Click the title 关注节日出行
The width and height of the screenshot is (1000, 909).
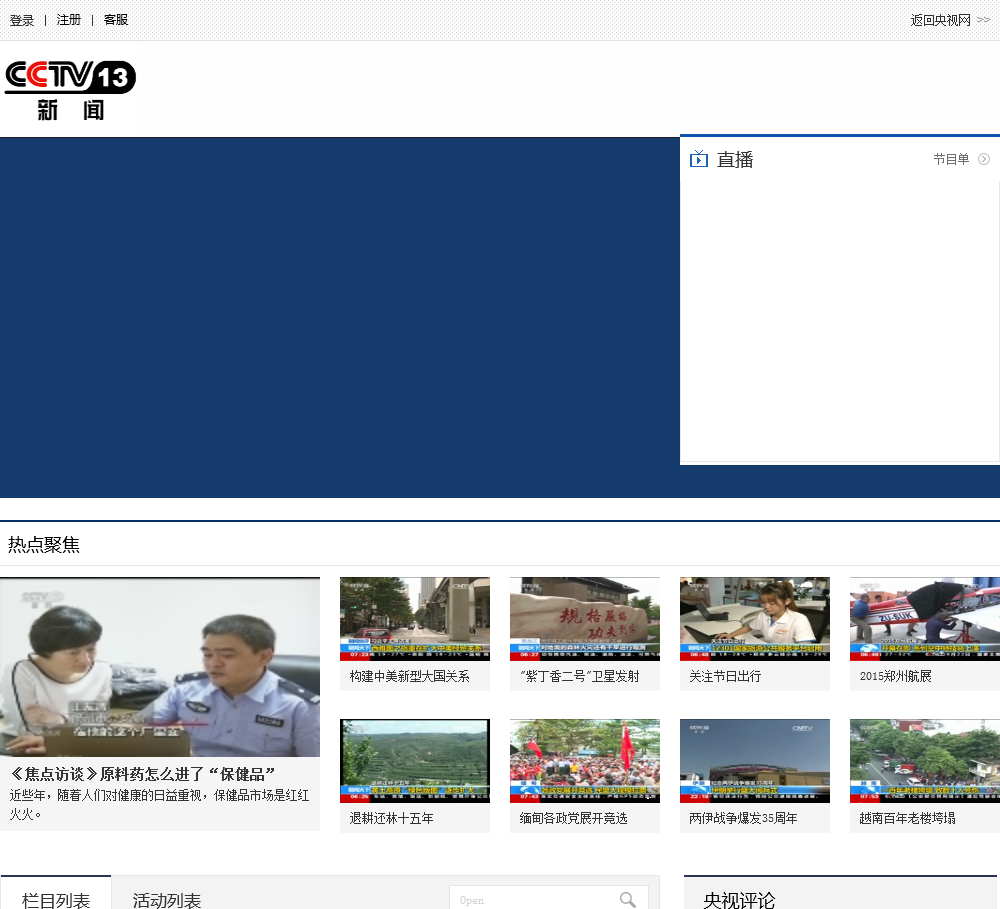click(x=725, y=676)
